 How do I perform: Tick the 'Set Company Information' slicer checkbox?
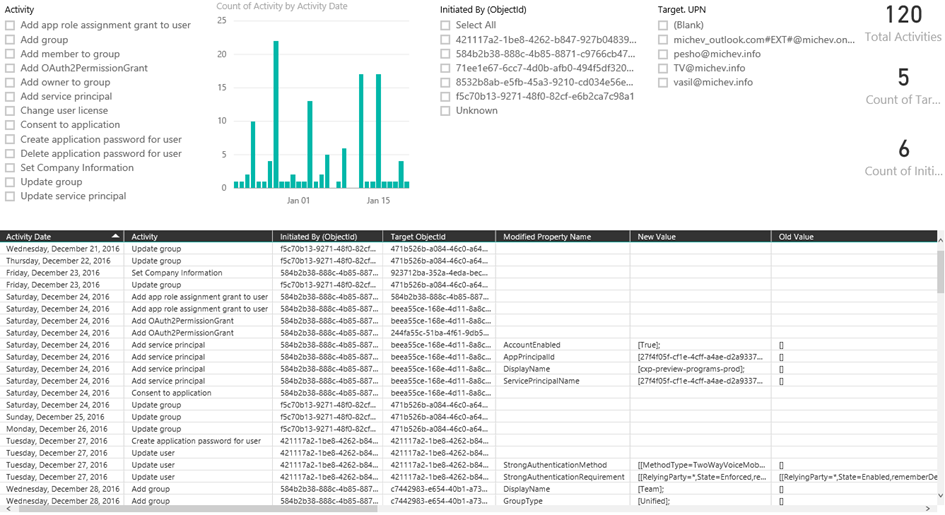[10, 168]
